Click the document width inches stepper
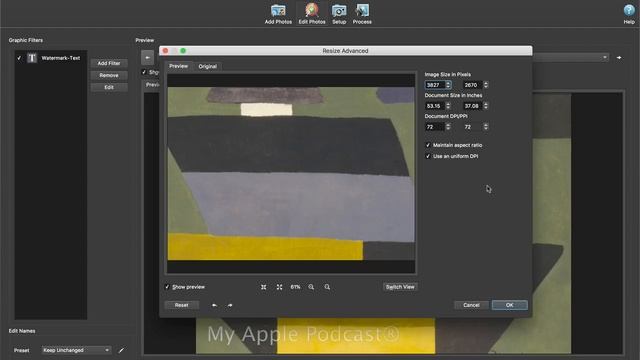 [448, 106]
